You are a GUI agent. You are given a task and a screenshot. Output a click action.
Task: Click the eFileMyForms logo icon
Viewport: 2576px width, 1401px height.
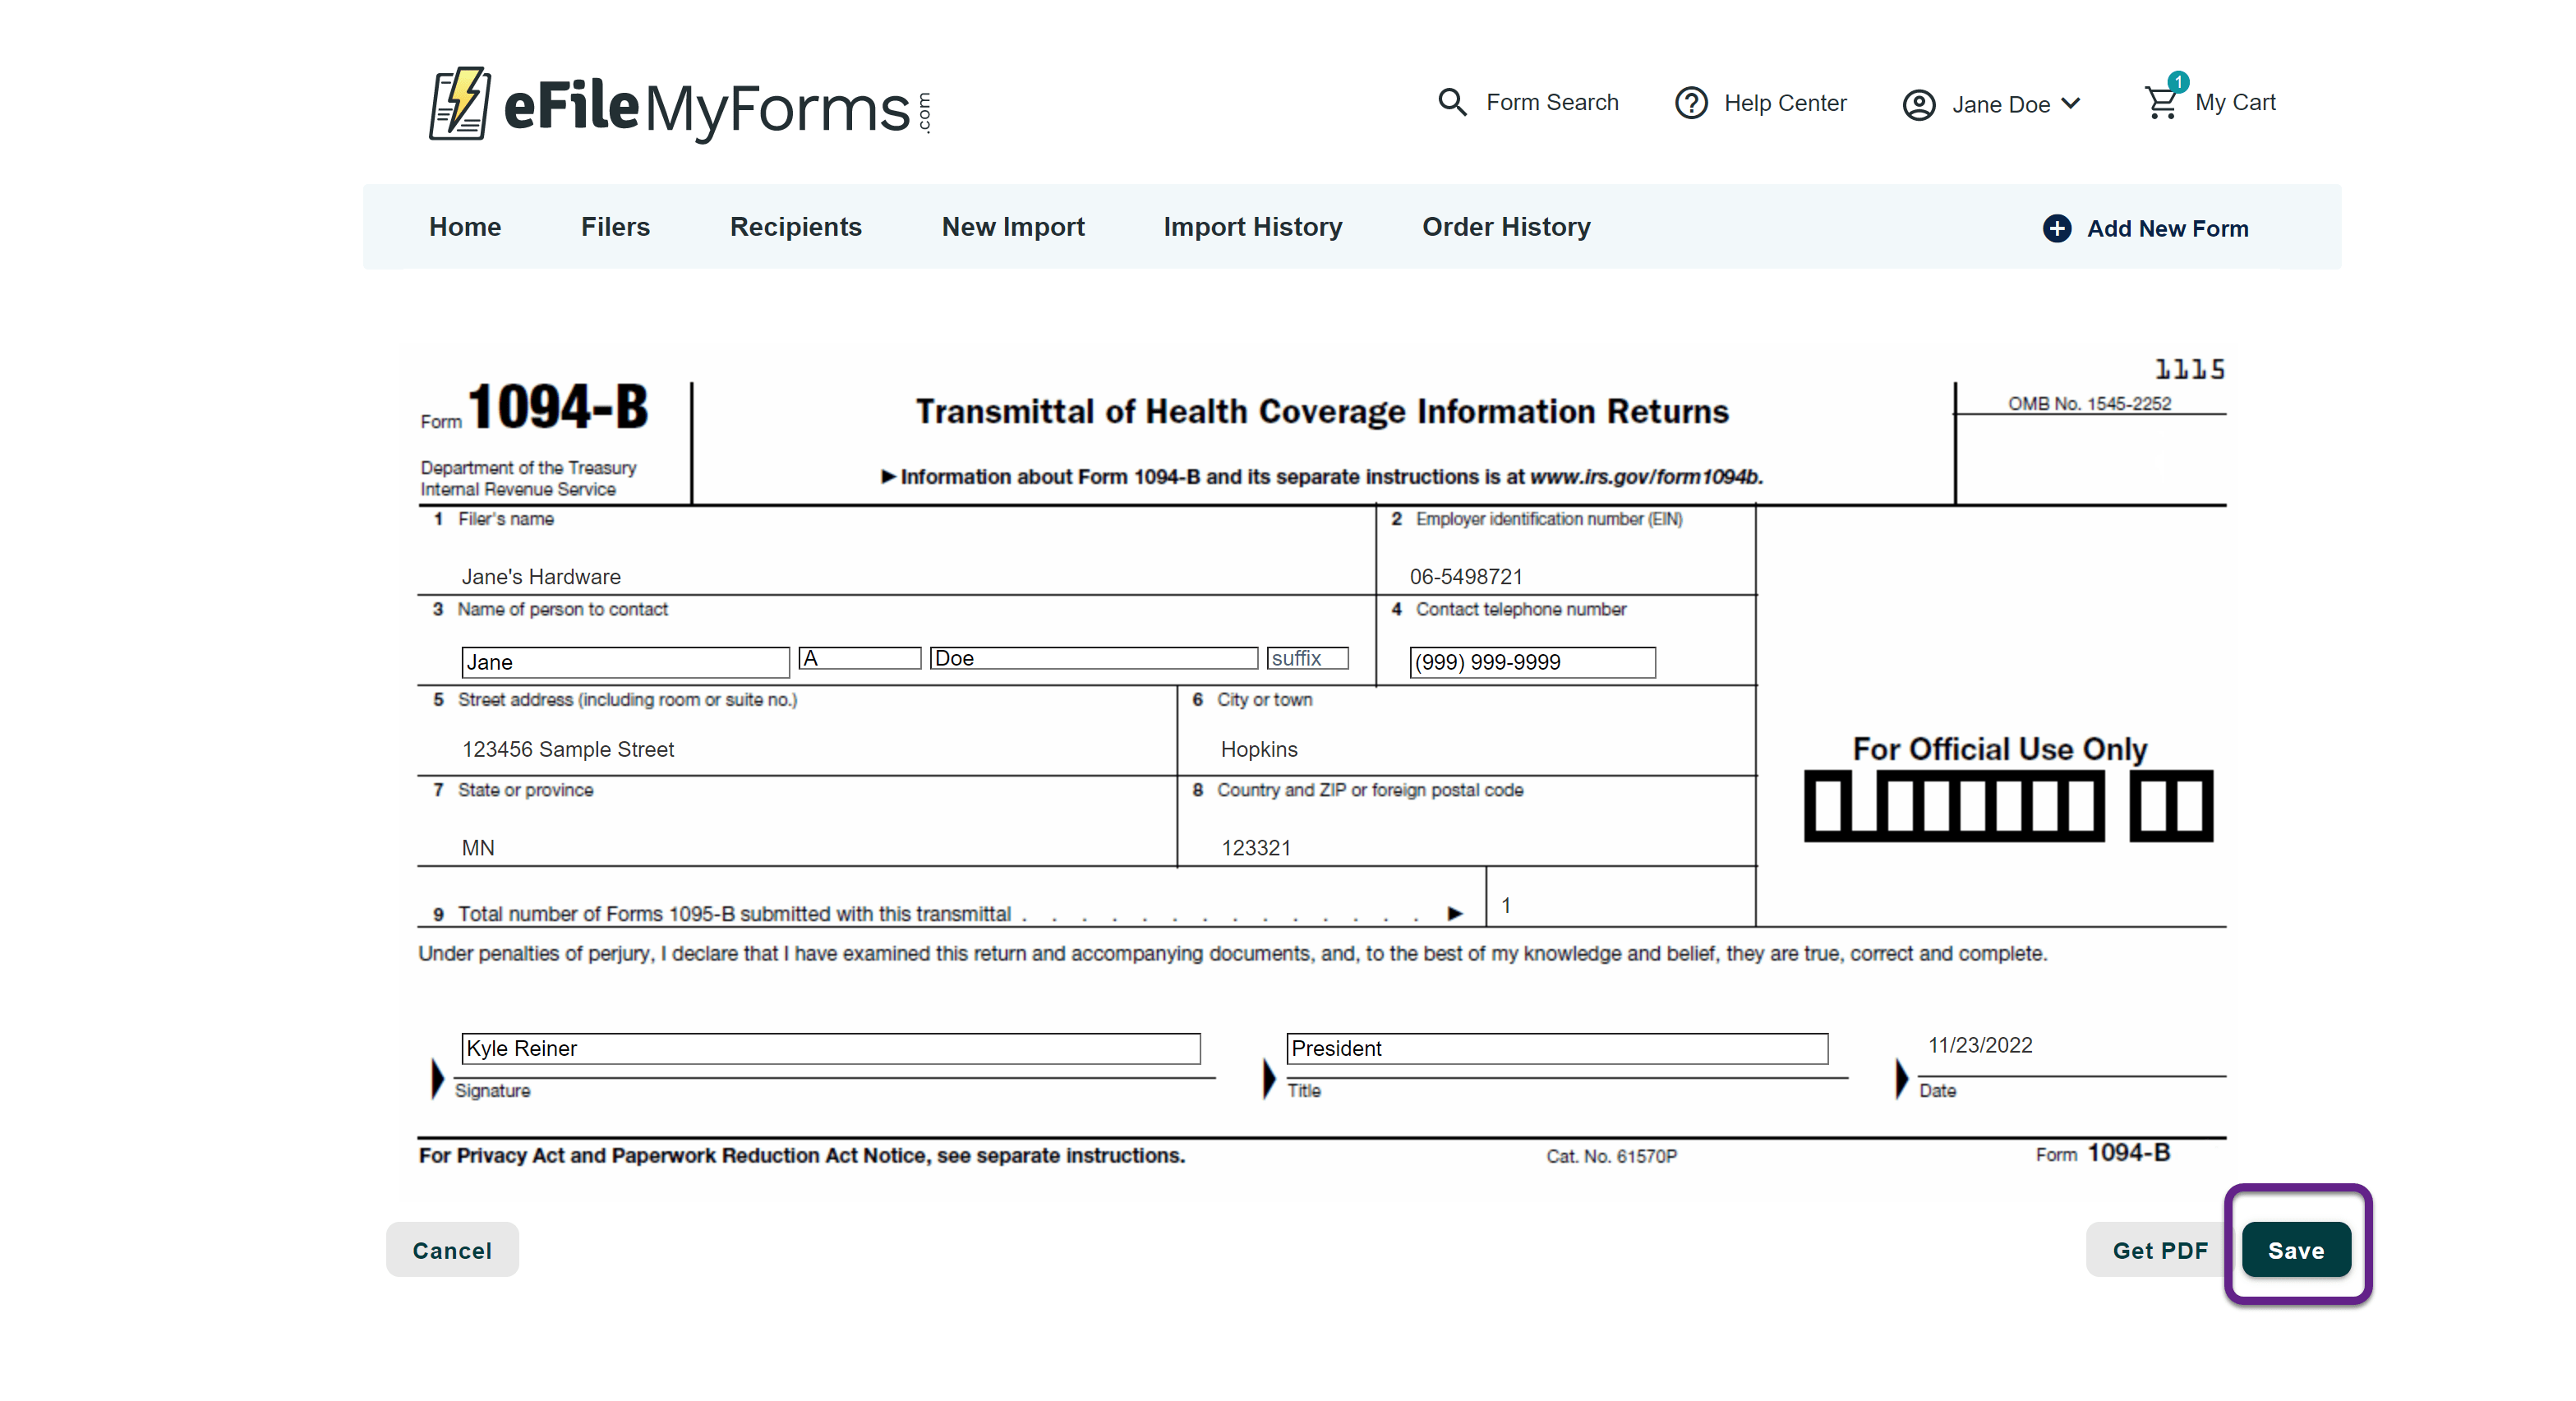pyautogui.click(x=459, y=104)
